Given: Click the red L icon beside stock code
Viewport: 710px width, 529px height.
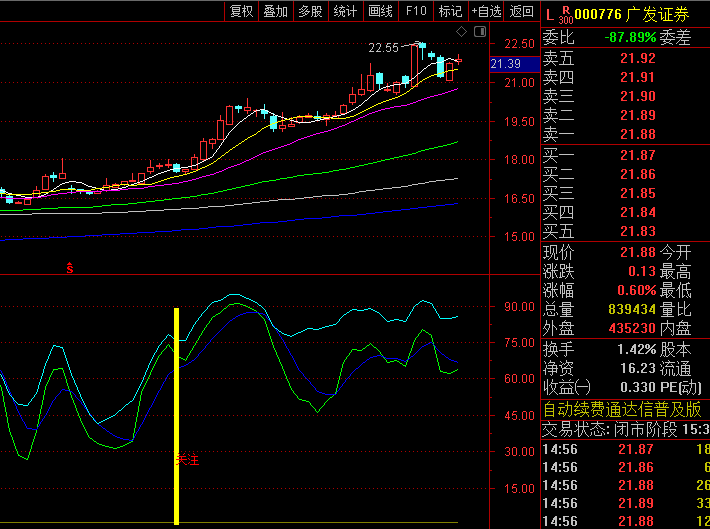Looking at the screenshot, I should click(549, 14).
